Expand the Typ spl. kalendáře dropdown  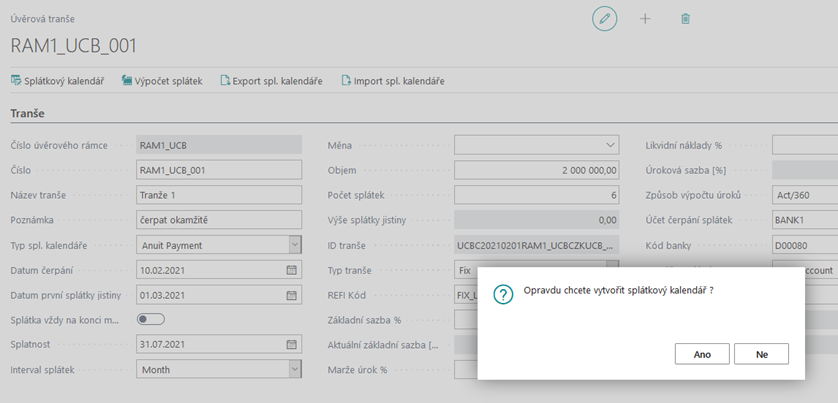click(x=294, y=244)
